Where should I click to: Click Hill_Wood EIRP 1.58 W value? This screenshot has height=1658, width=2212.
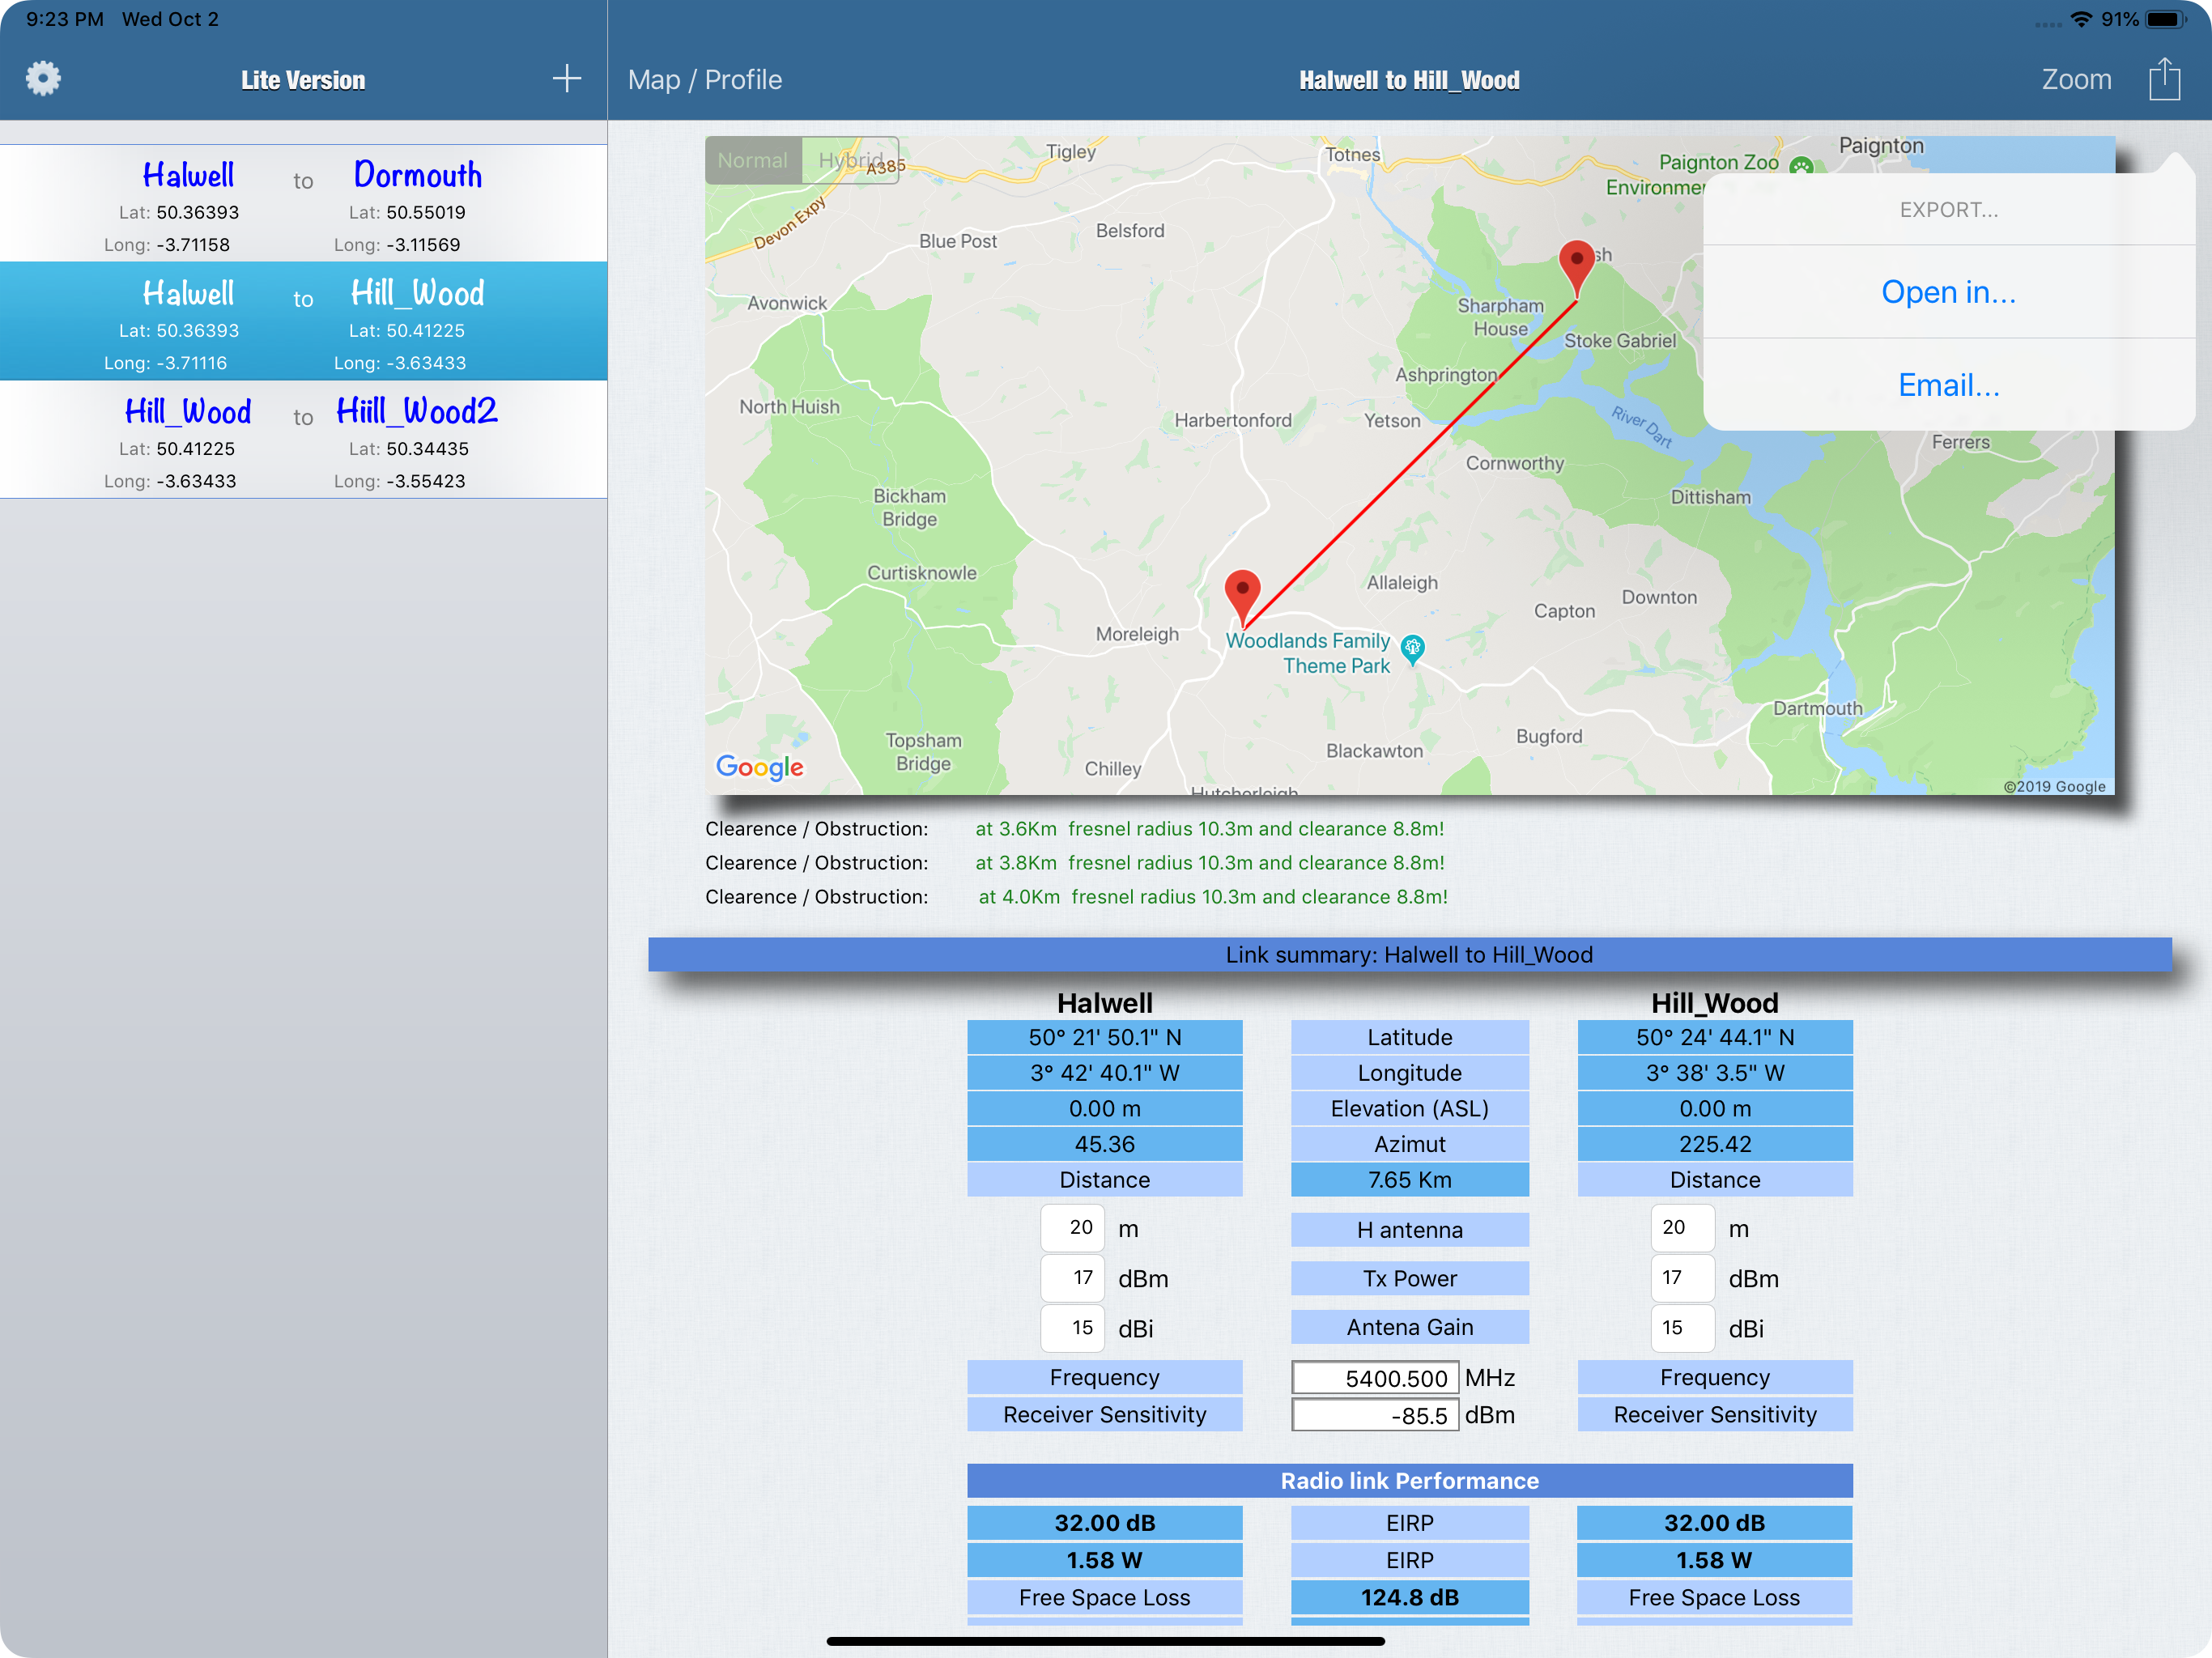tap(1714, 1560)
